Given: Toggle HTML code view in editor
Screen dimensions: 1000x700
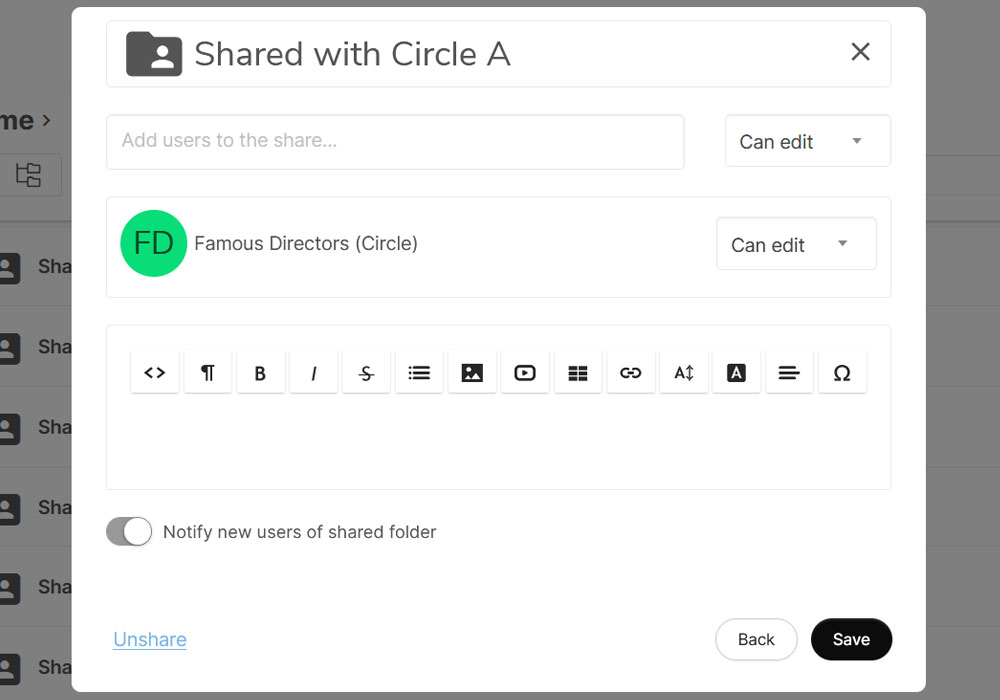Looking at the screenshot, I should click(155, 373).
